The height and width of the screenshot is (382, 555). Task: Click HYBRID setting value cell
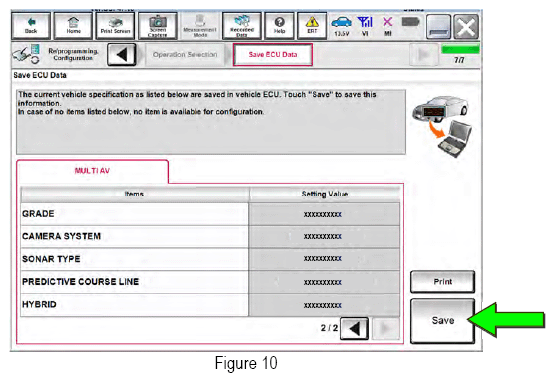(324, 305)
